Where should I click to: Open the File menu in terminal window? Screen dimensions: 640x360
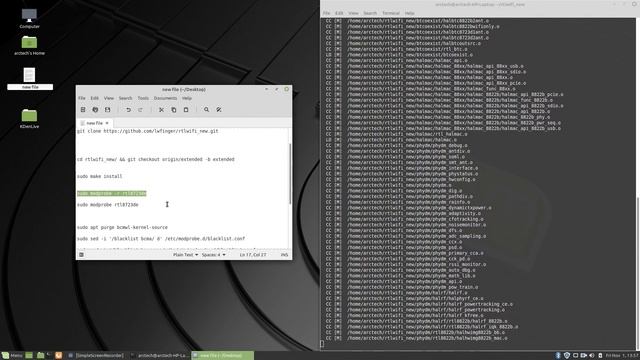tap(327, 13)
